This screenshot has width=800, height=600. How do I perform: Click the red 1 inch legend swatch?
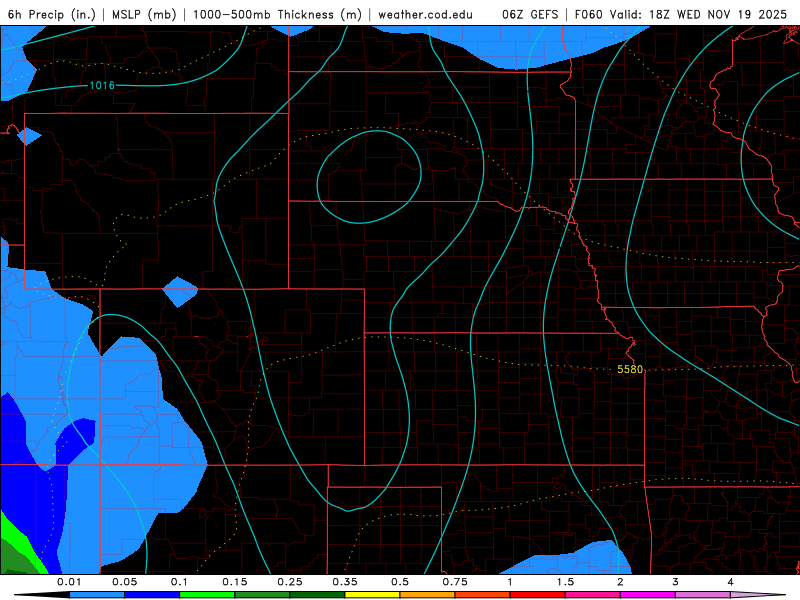tap(538, 595)
